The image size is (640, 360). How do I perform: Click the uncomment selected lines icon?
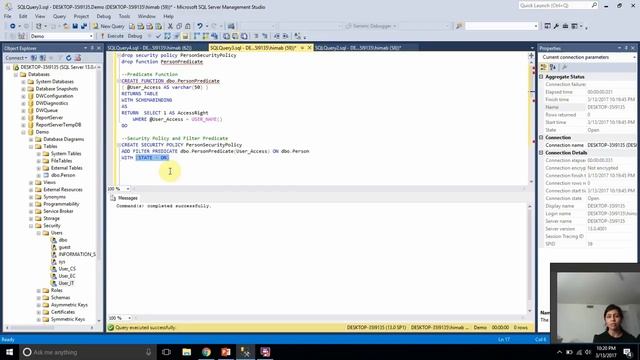(264, 36)
